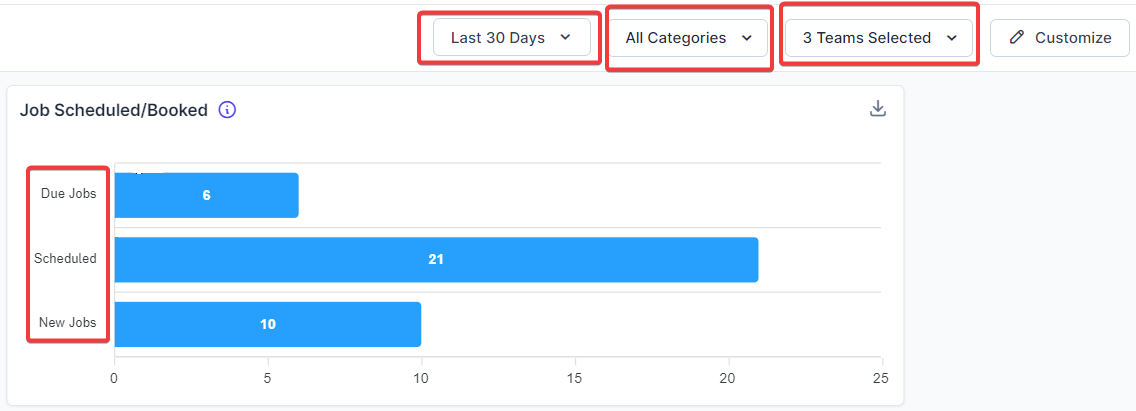Image resolution: width=1136 pixels, height=411 pixels.
Task: Click the pencil icon in Customize
Action: (x=1017, y=38)
